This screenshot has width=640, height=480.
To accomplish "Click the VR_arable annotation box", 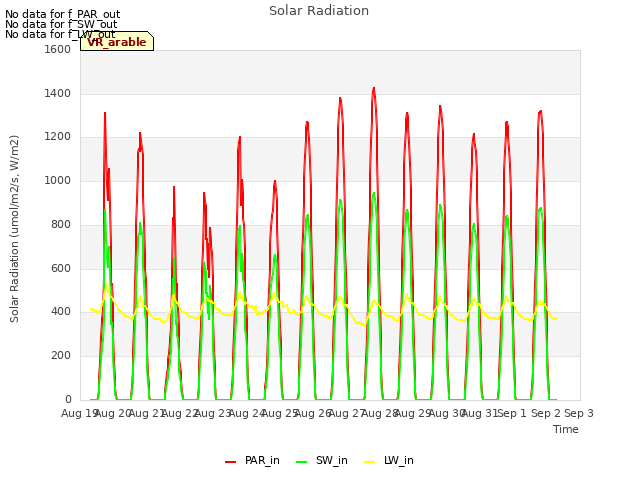I will [117, 41].
